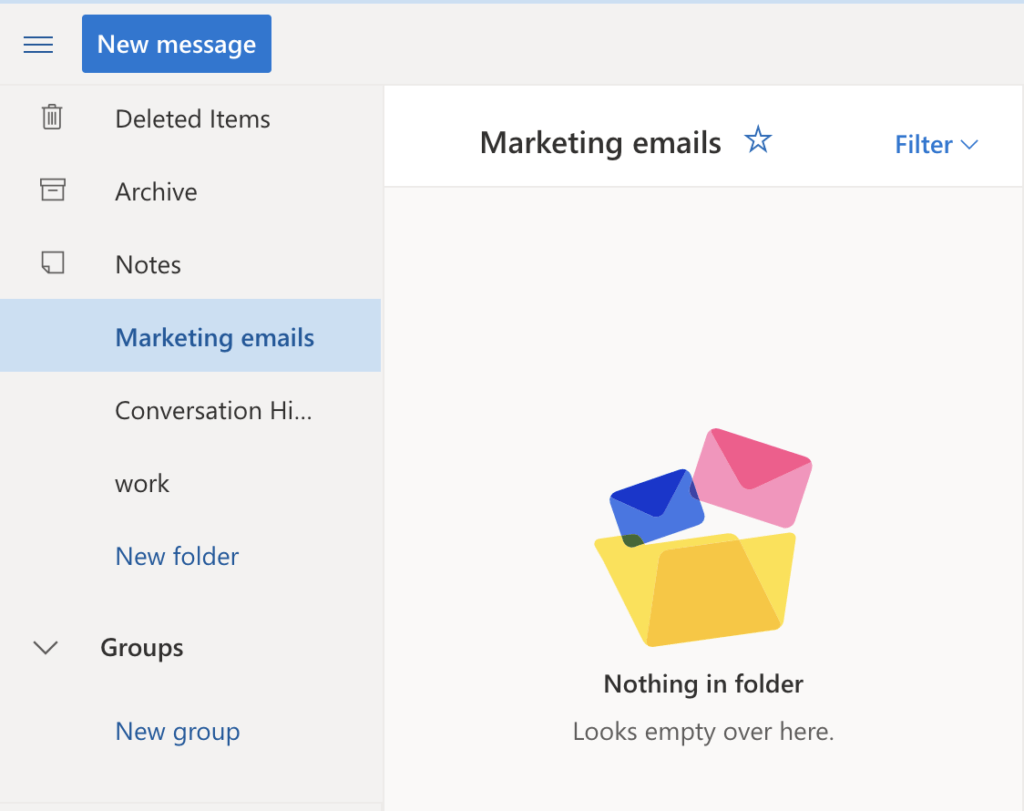
Task: Open the work folder
Action: (x=142, y=483)
